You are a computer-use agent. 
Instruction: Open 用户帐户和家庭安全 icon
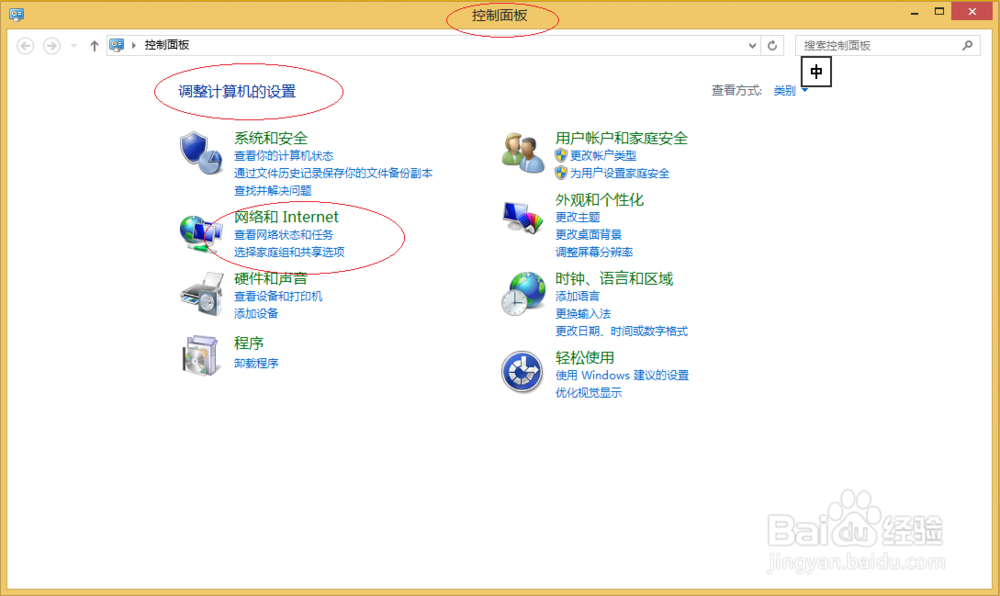click(x=522, y=150)
